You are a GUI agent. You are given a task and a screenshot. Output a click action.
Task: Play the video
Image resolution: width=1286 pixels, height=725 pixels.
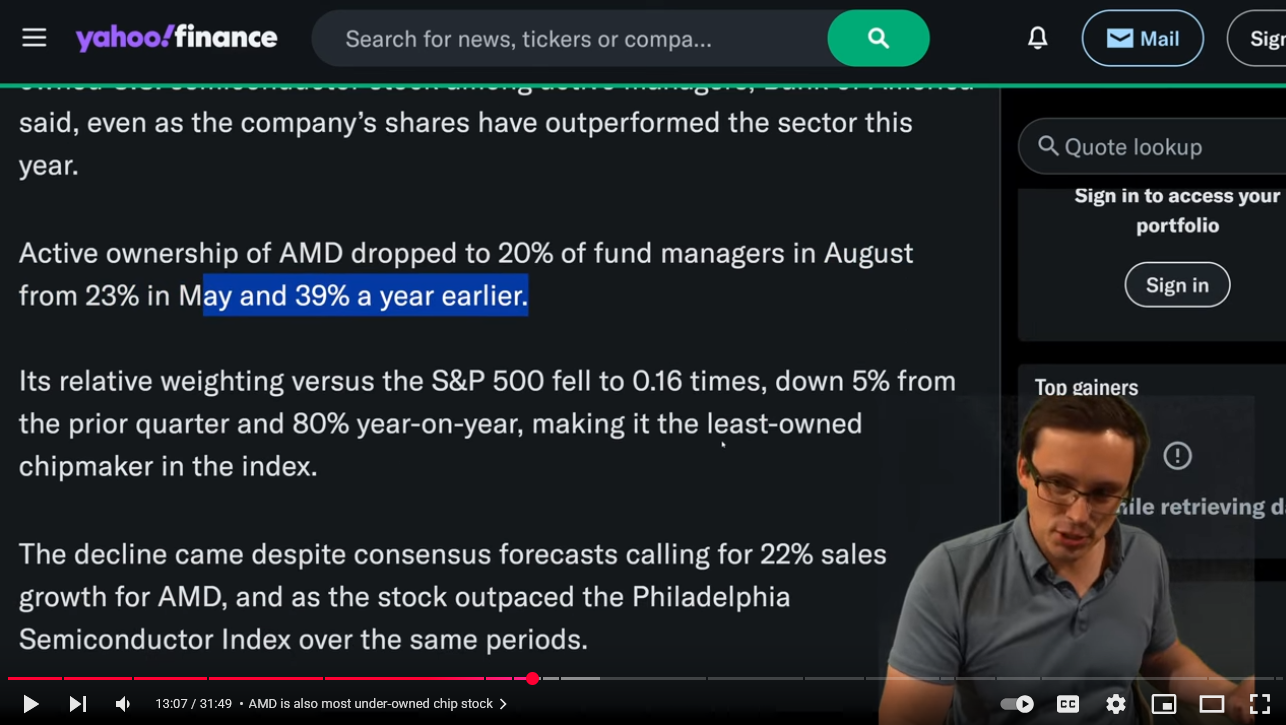(x=30, y=704)
